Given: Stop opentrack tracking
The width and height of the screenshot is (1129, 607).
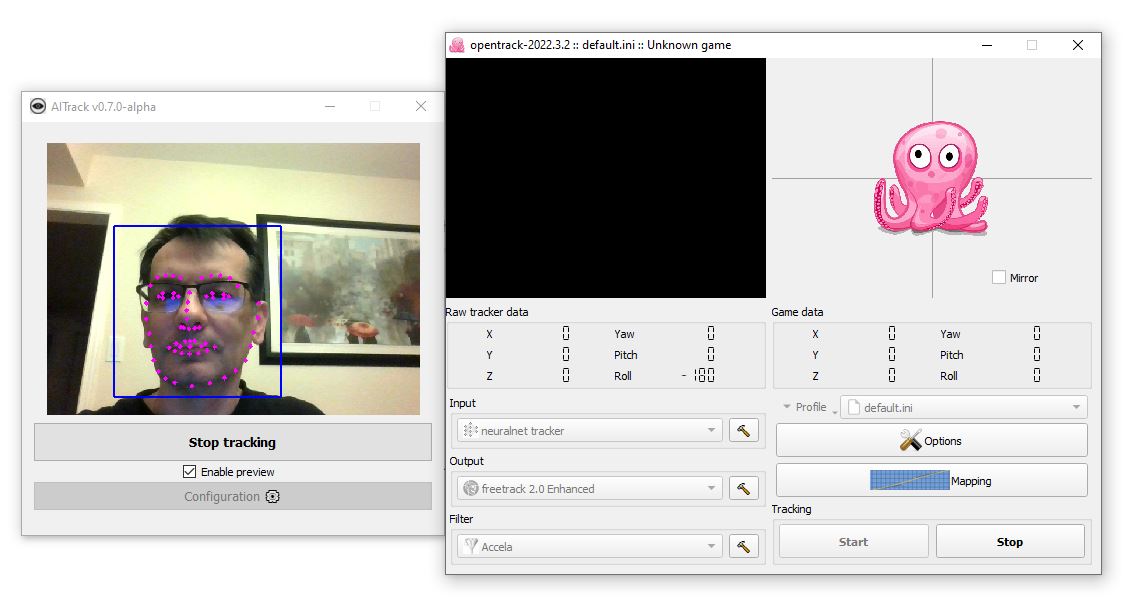Looking at the screenshot, I should [1010, 542].
